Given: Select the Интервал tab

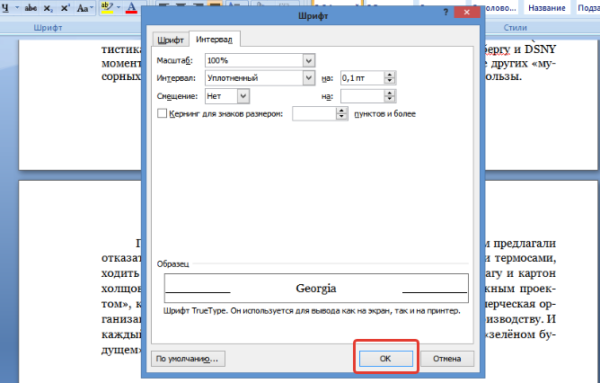Looking at the screenshot, I should (x=214, y=39).
